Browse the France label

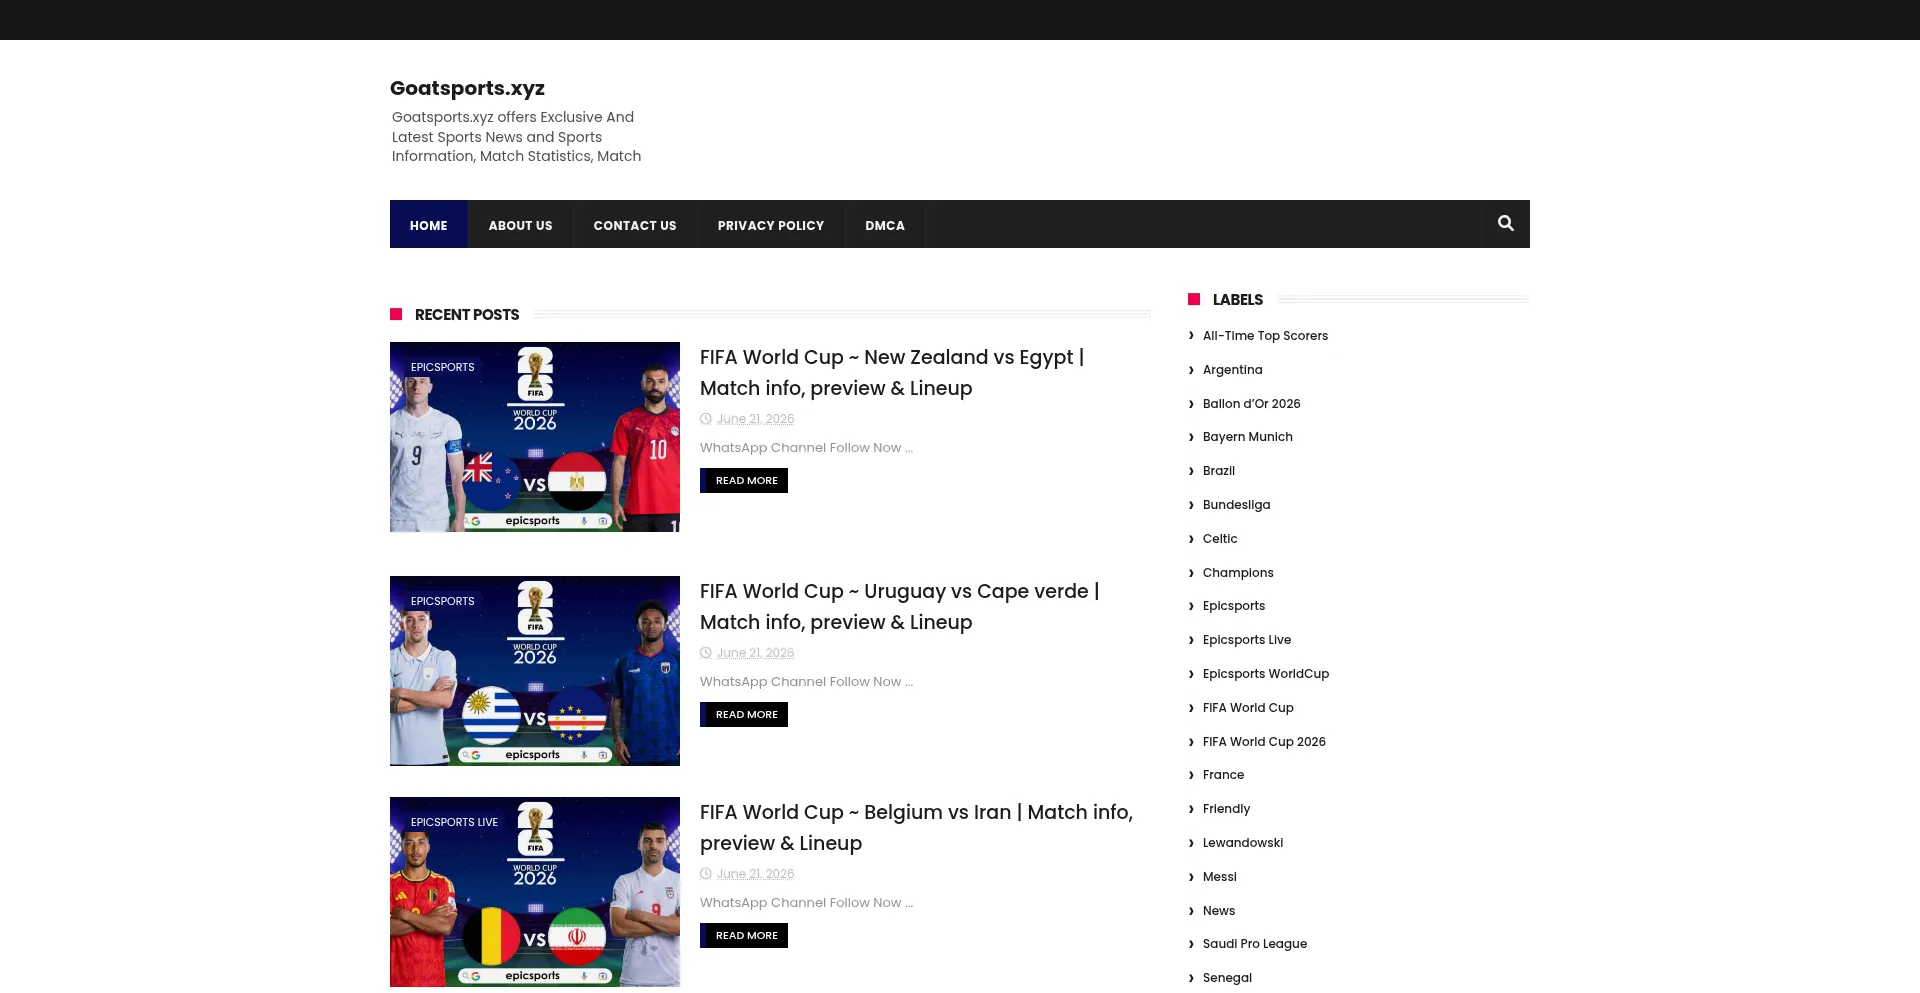tap(1223, 775)
